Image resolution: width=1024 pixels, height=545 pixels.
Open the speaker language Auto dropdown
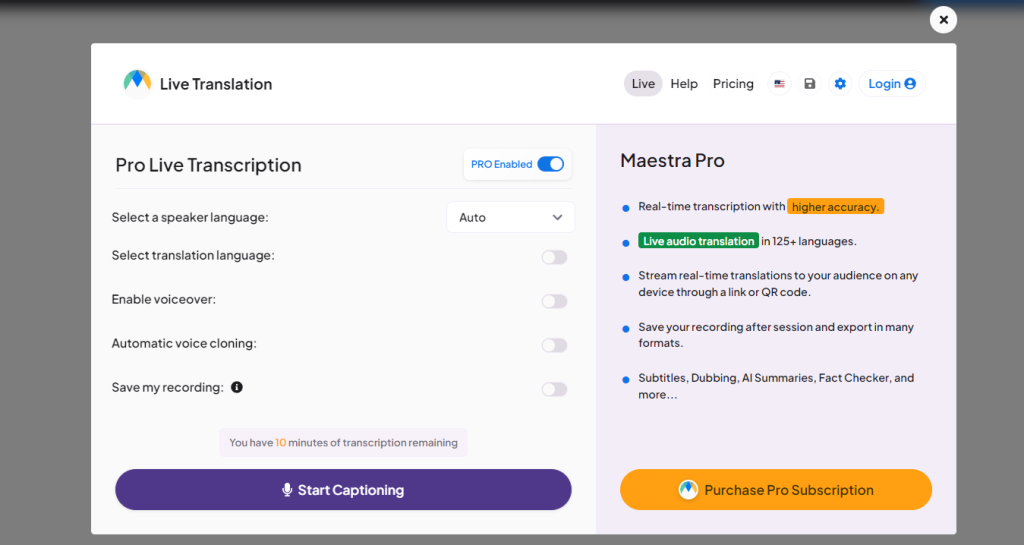[x=510, y=217]
